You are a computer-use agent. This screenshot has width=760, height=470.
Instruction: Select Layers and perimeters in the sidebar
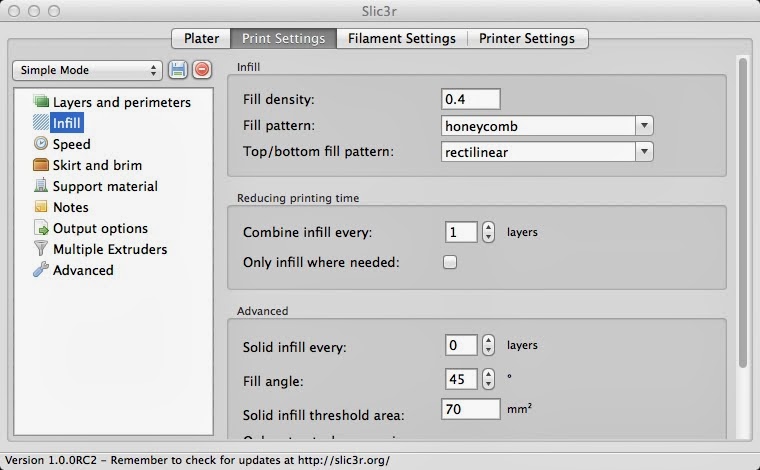[x=122, y=102]
